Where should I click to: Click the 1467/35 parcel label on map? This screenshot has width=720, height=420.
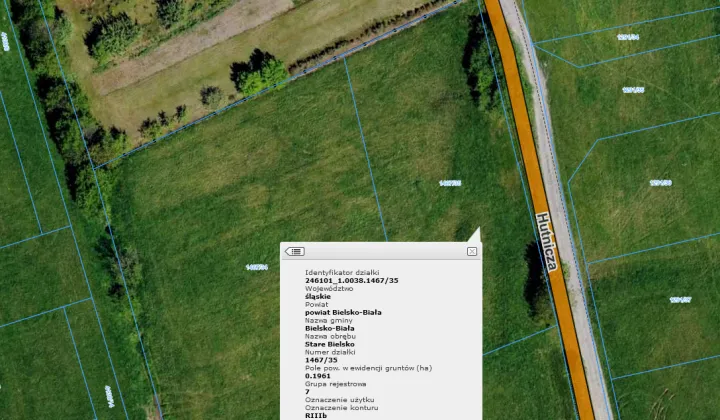pos(450,183)
